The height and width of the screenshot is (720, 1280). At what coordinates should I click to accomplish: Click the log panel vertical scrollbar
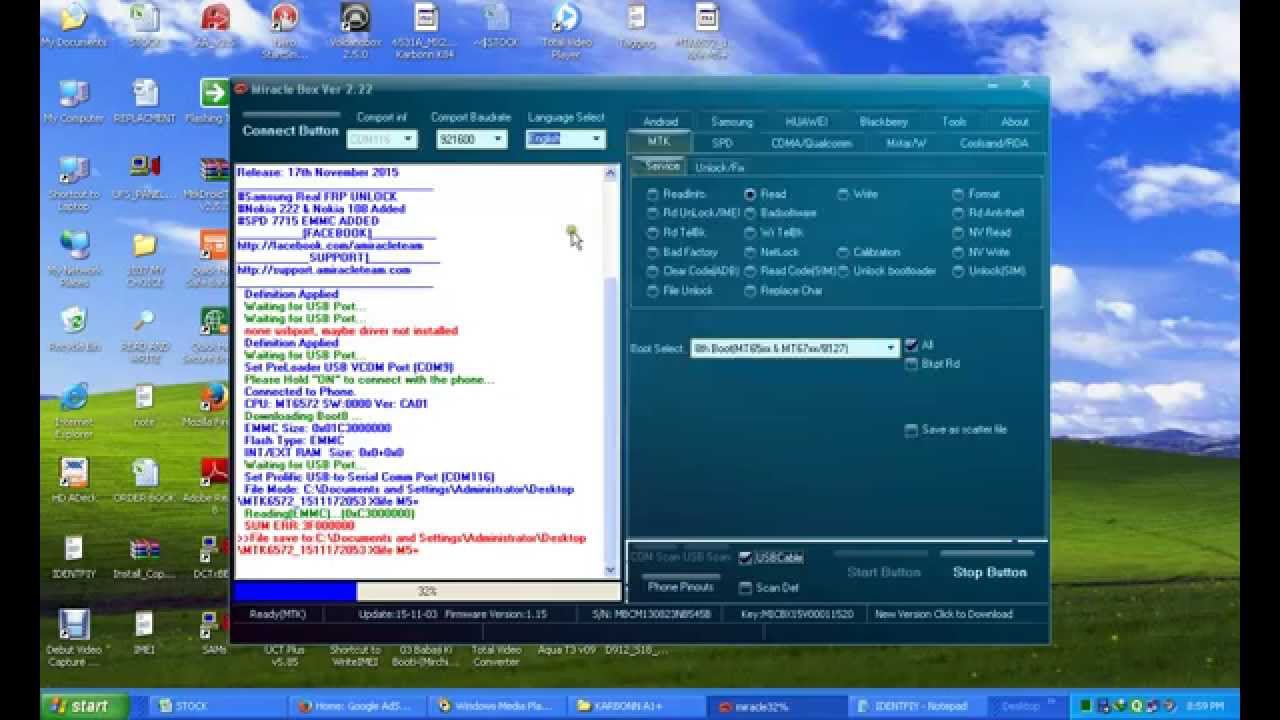[x=612, y=371]
